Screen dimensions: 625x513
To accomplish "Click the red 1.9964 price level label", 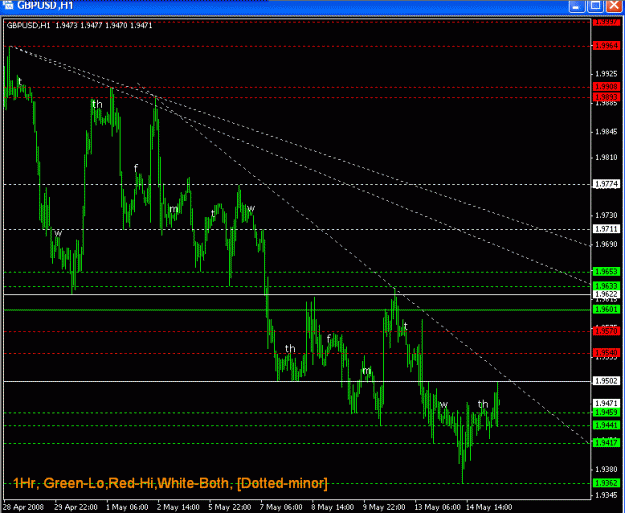I will [606, 46].
